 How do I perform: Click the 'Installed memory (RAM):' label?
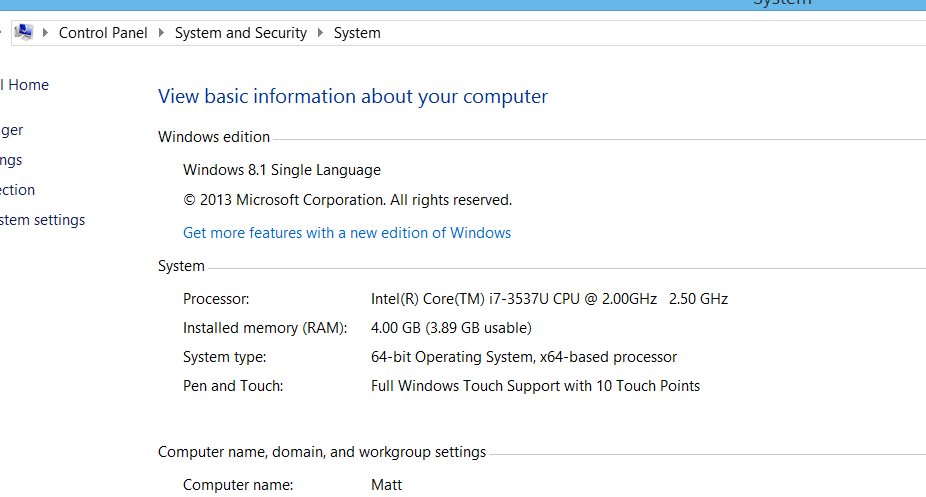point(265,328)
